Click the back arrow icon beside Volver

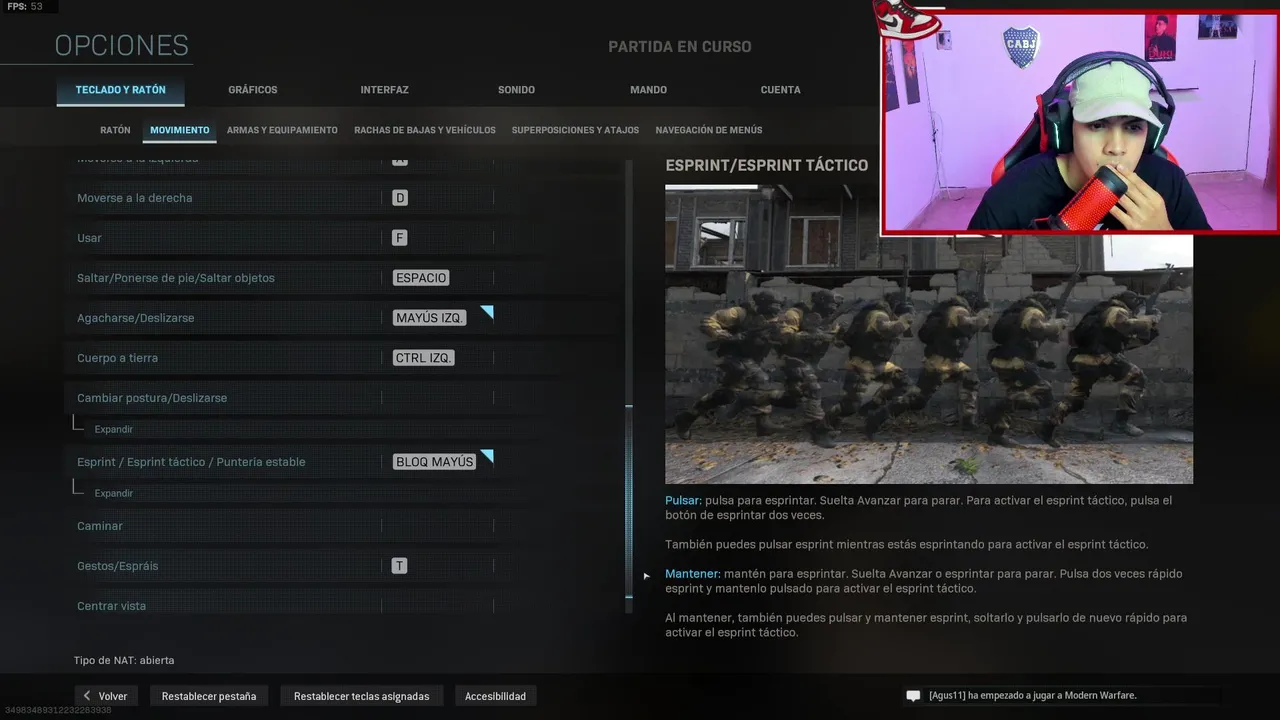87,696
